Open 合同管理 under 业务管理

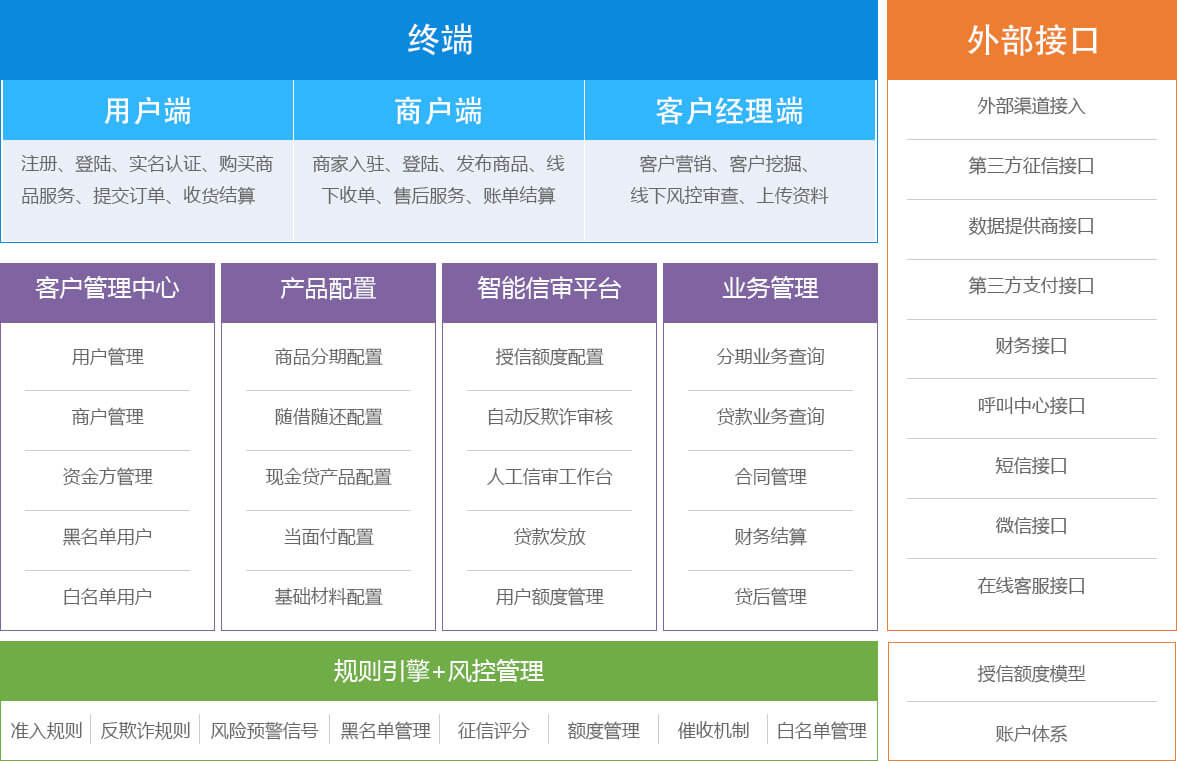tap(770, 477)
